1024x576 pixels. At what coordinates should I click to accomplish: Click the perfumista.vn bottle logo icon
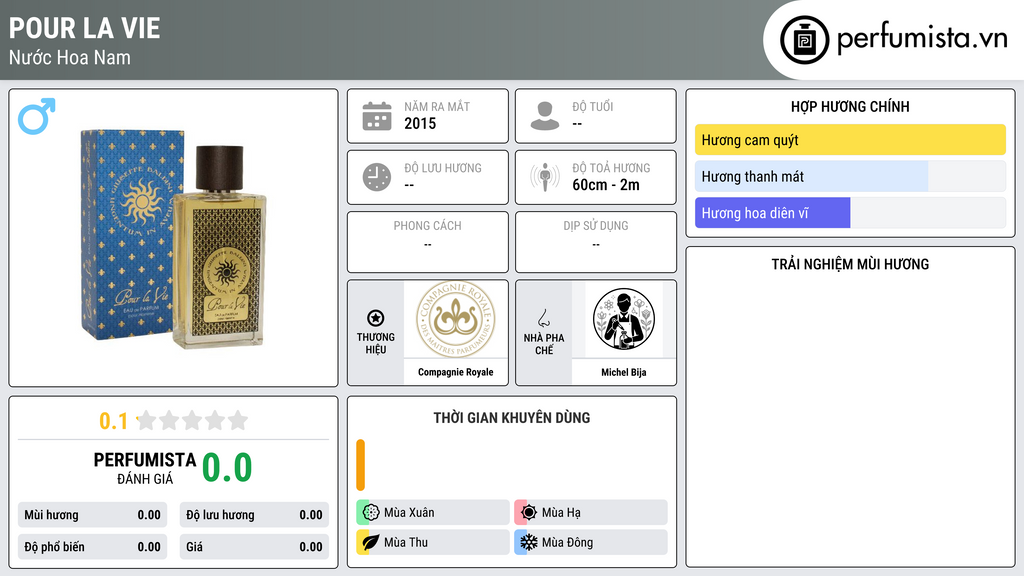point(804,40)
